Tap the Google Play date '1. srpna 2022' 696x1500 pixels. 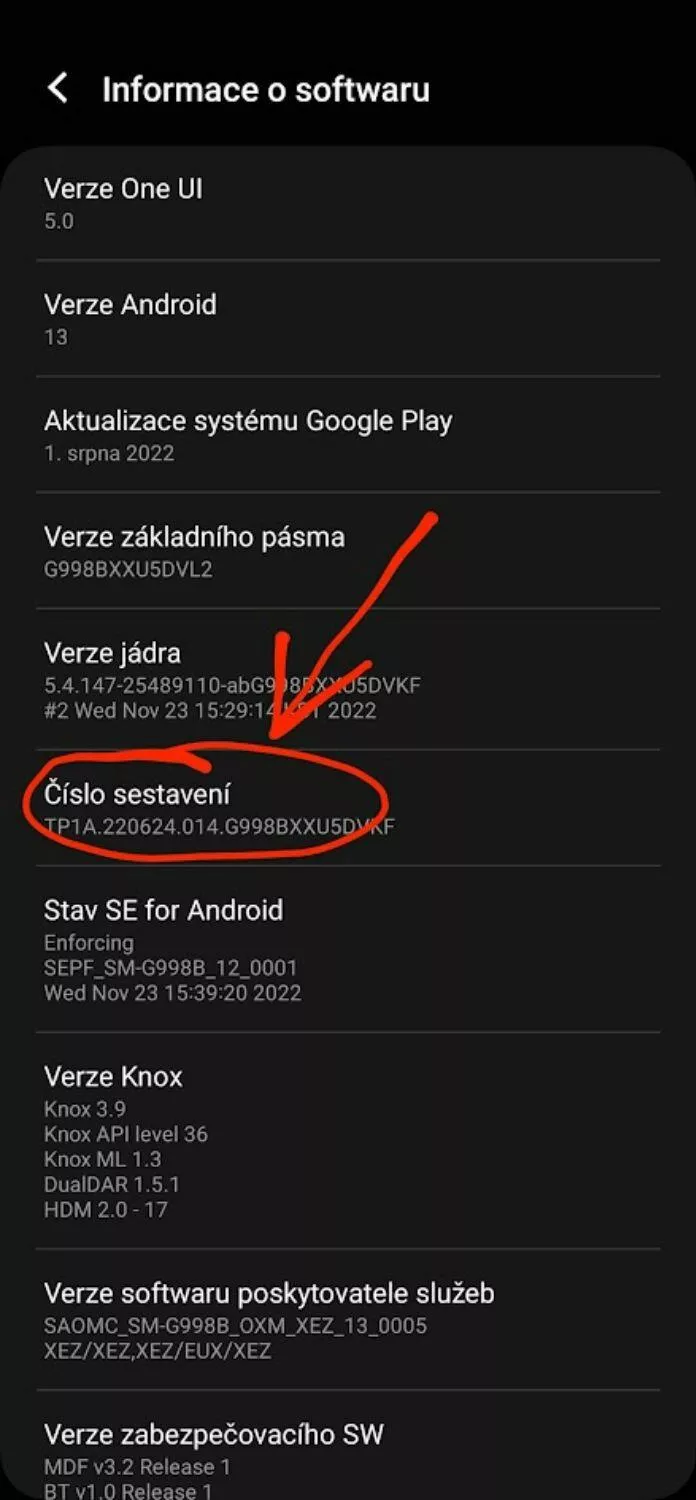click(109, 453)
